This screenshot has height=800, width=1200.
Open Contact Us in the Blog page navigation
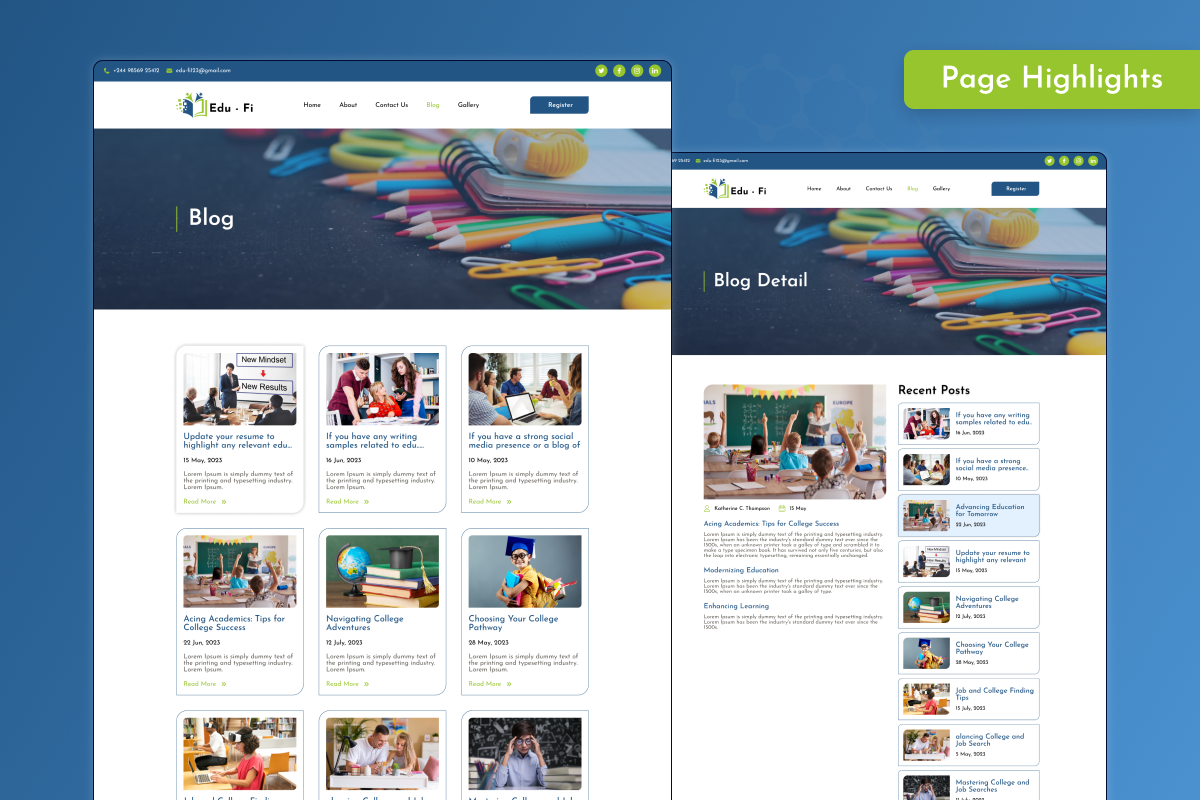(x=391, y=105)
